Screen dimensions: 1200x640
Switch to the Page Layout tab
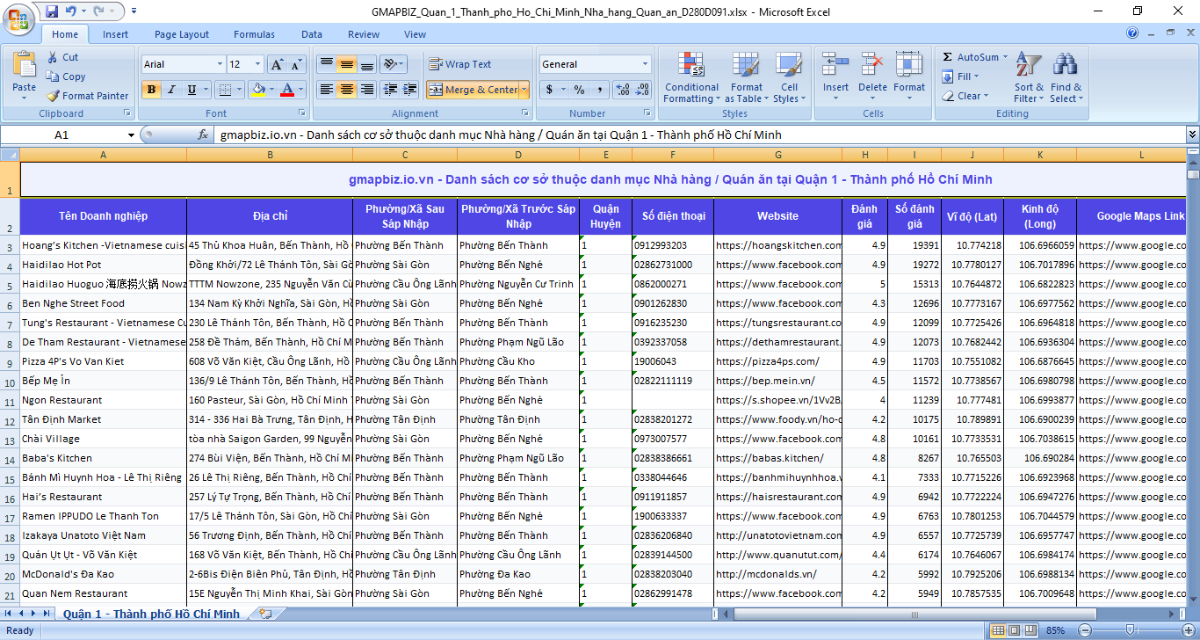tap(181, 34)
